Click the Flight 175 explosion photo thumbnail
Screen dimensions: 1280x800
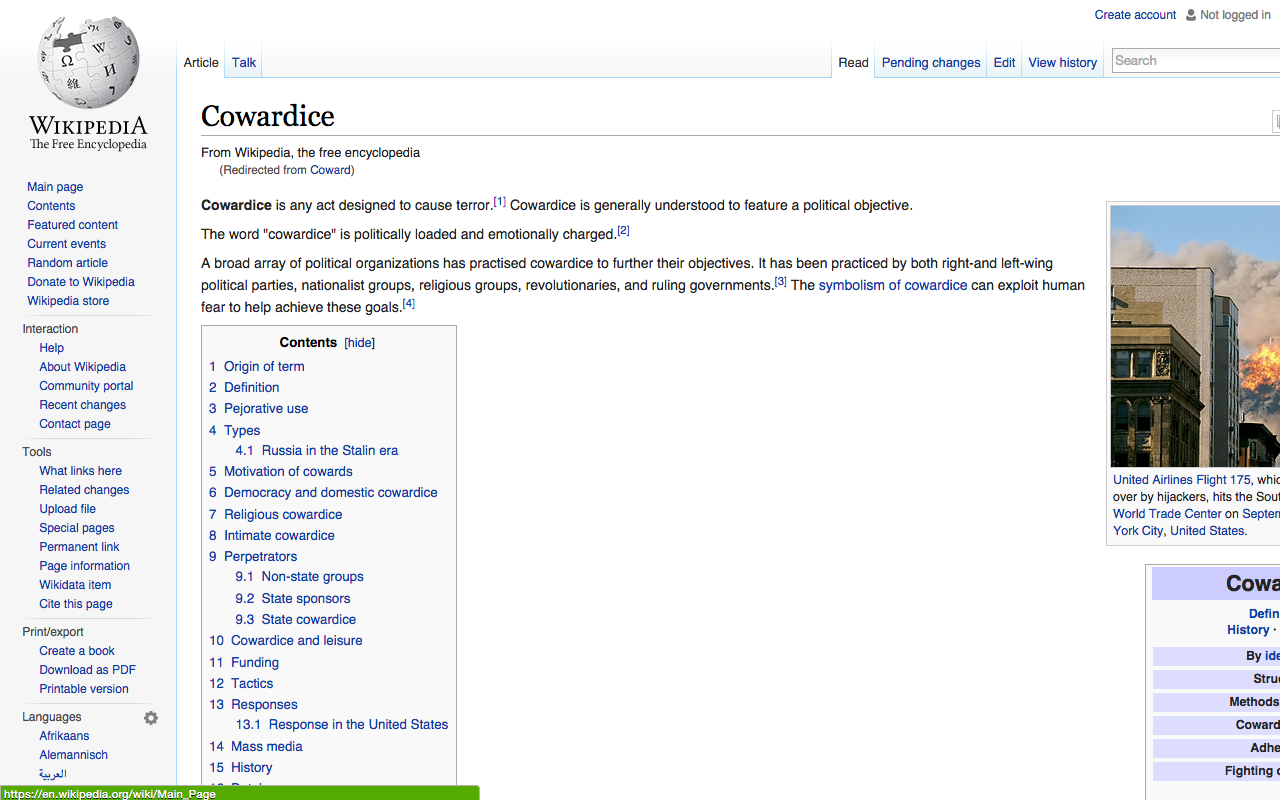1195,336
